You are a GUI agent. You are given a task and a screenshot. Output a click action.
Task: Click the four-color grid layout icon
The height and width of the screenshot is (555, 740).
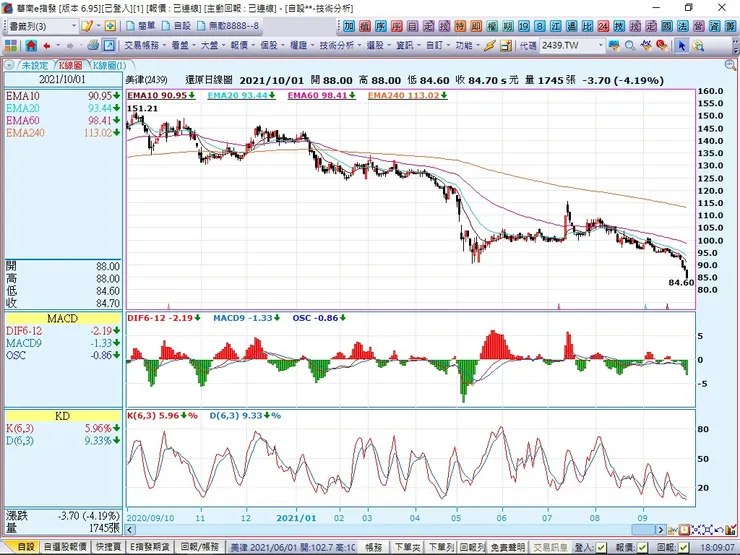[10, 46]
